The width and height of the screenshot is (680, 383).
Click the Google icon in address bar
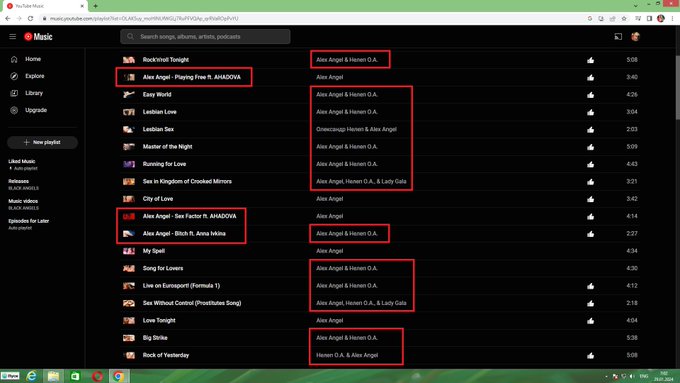[x=590, y=18]
